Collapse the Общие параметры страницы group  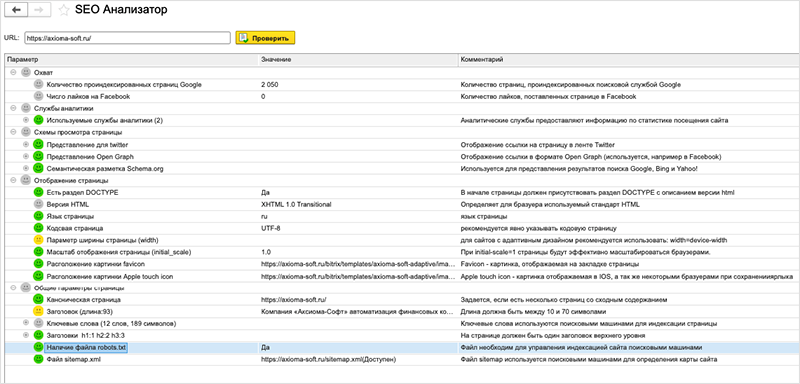13,288
